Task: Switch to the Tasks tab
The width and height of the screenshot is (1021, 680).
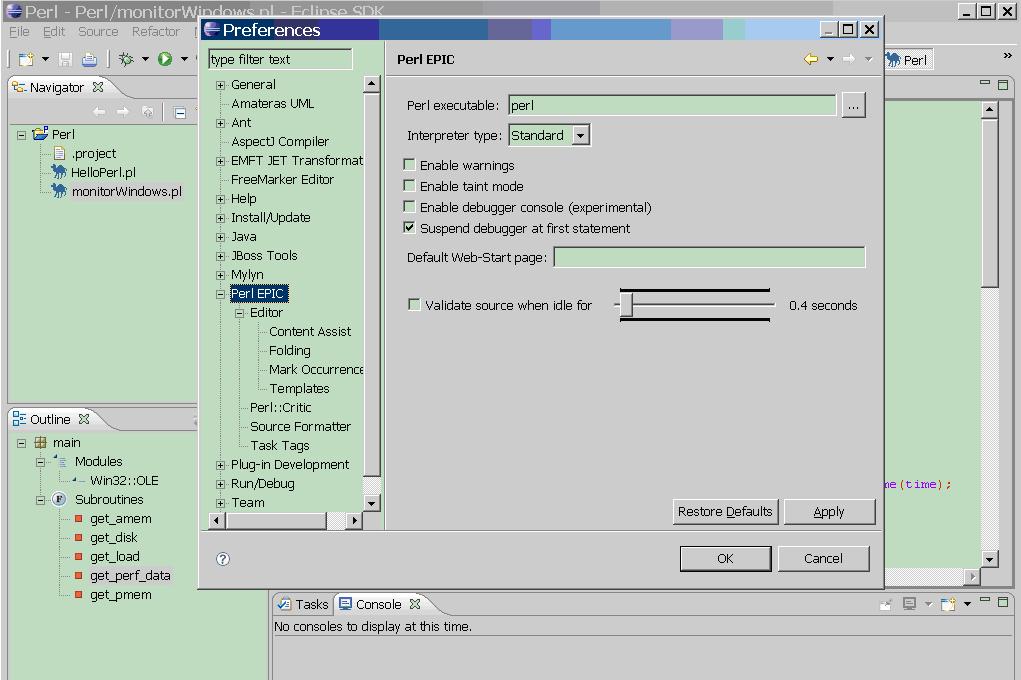Action: pos(303,604)
